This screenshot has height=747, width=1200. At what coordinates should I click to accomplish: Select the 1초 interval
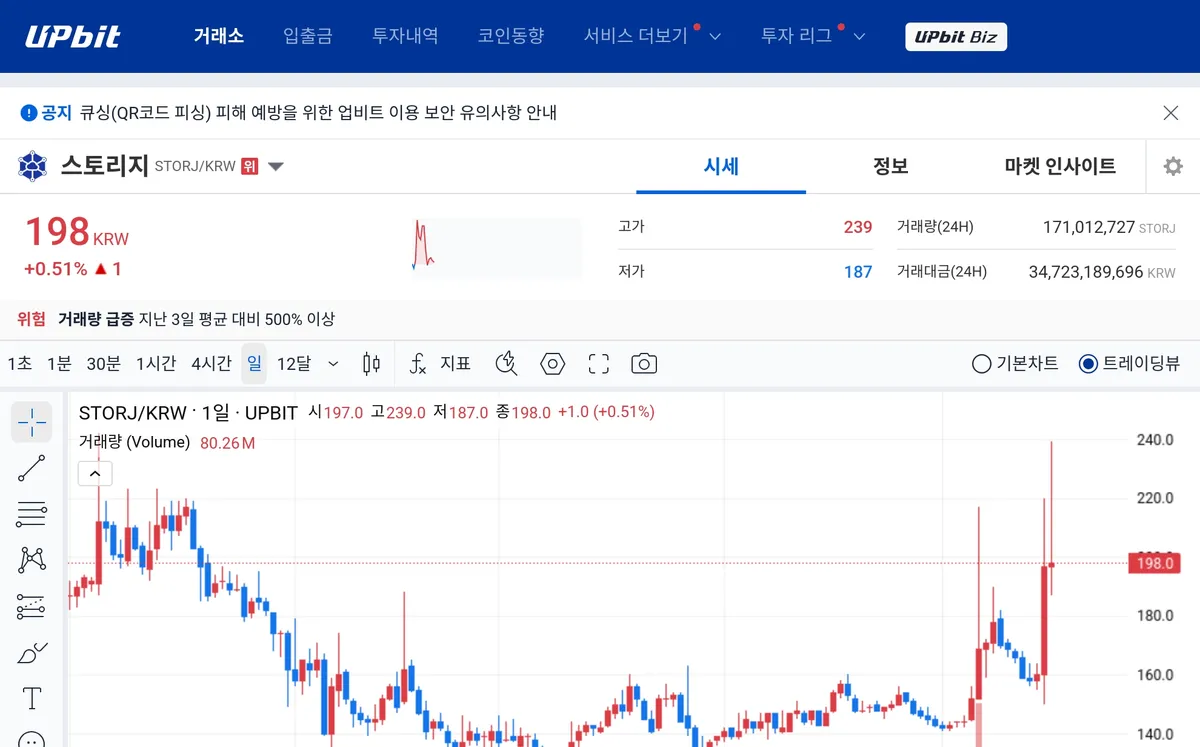point(20,364)
